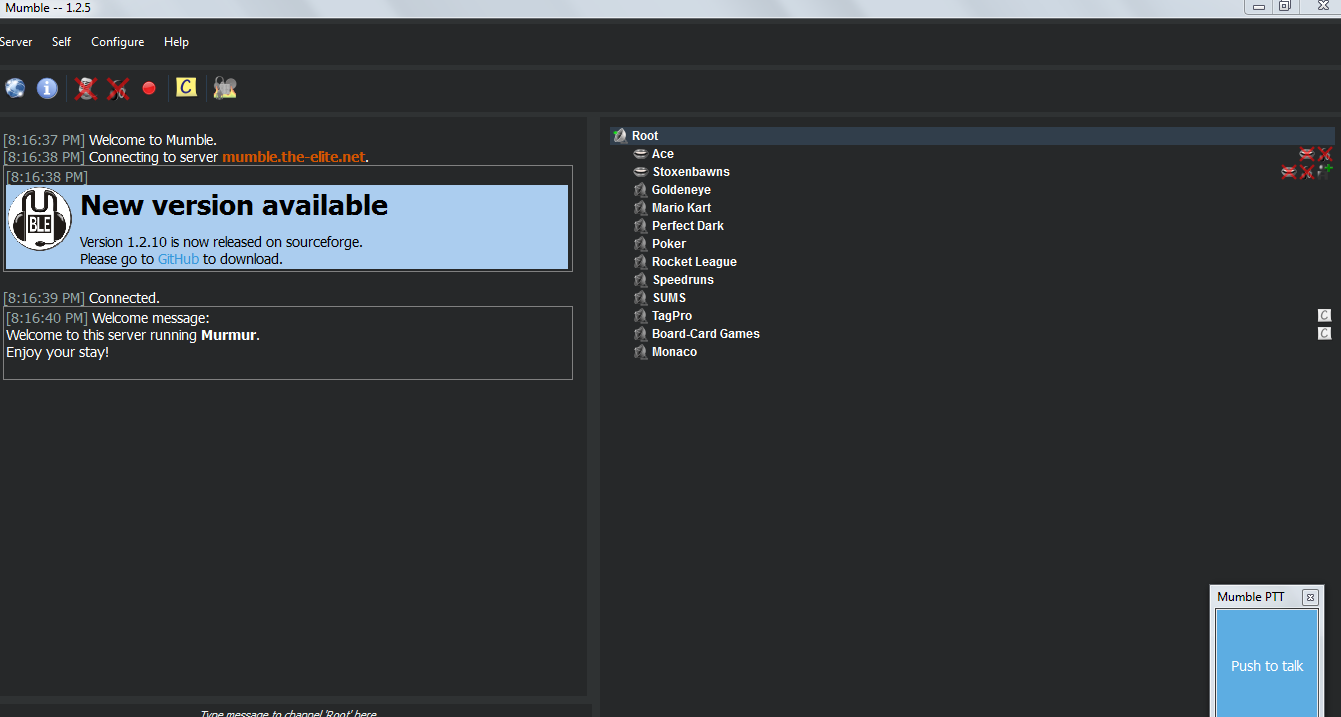Image resolution: width=1341 pixels, height=717 pixels.
Task: Open the Help menu
Action: coord(177,42)
